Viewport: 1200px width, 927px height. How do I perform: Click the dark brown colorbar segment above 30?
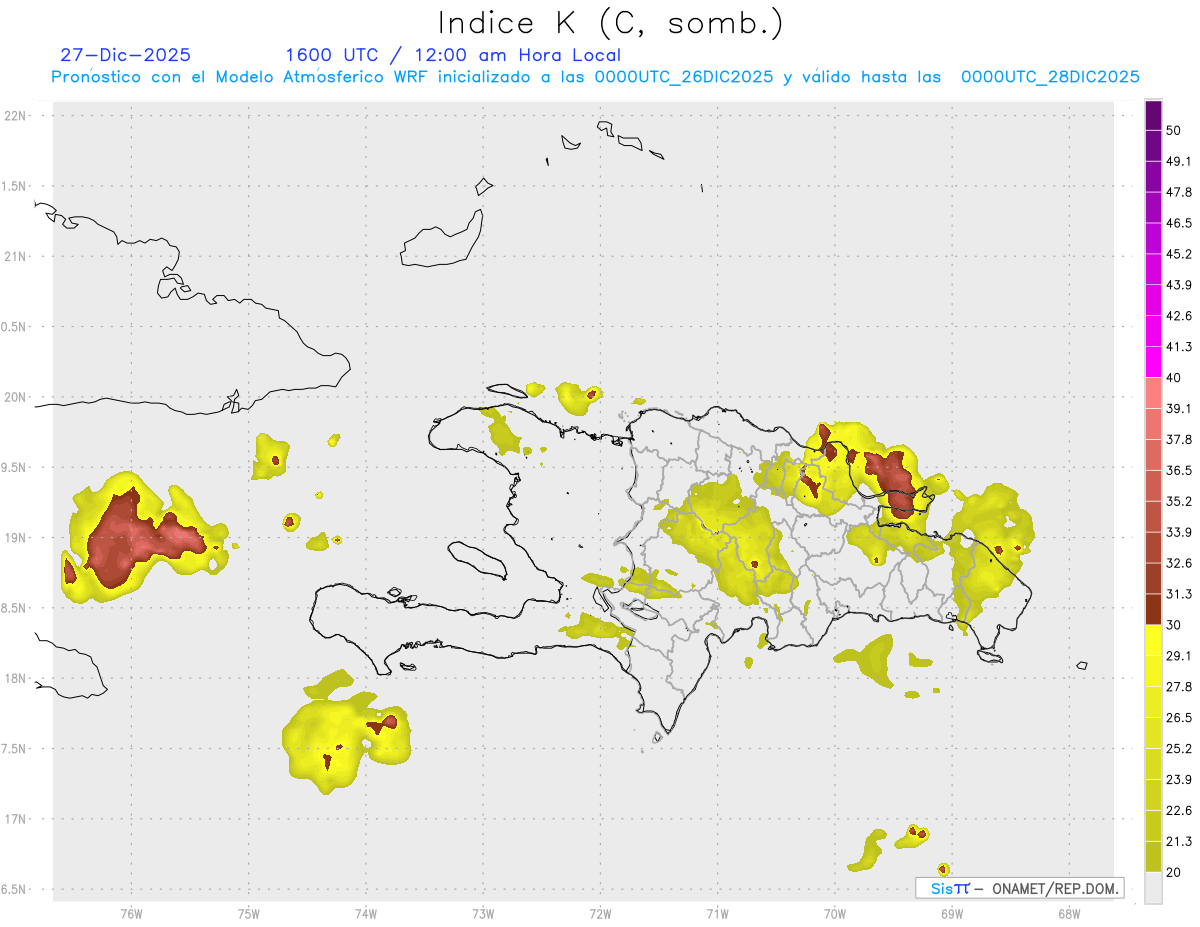(1154, 609)
